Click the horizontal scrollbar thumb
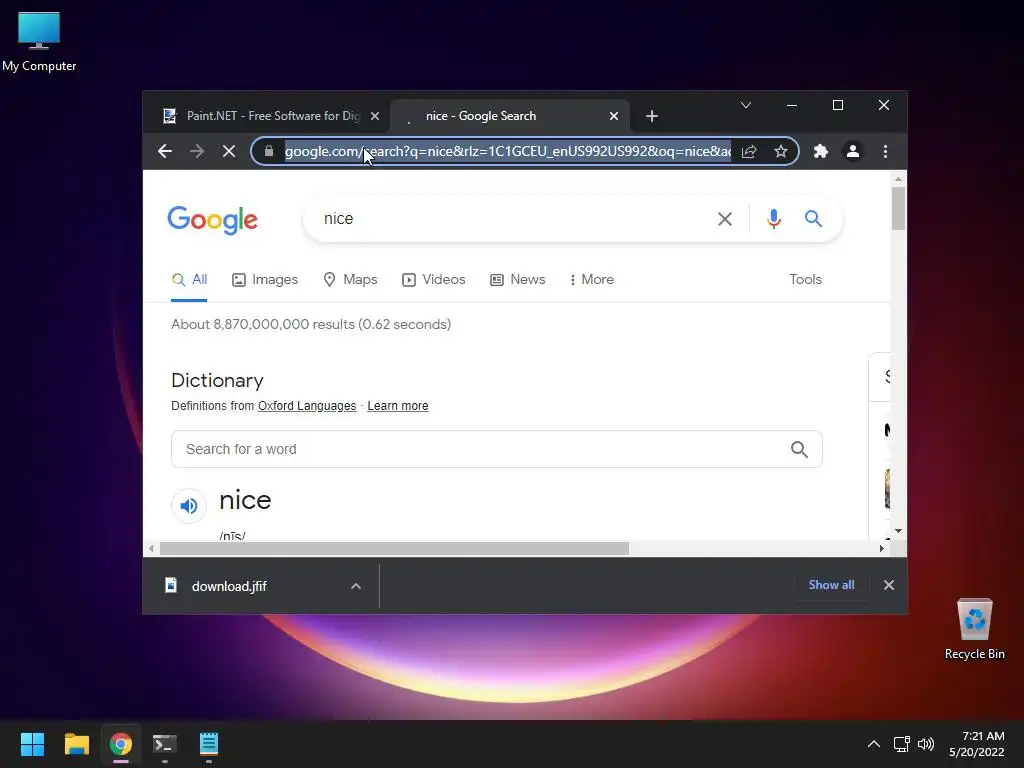Image resolution: width=1024 pixels, height=768 pixels. click(394, 549)
